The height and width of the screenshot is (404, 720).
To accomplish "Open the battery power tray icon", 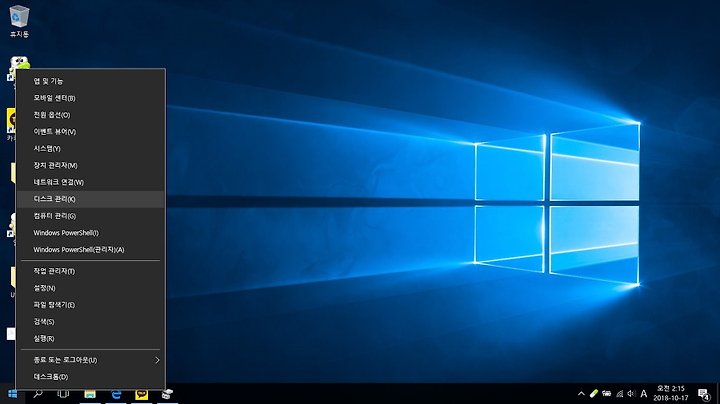I will click(607, 394).
